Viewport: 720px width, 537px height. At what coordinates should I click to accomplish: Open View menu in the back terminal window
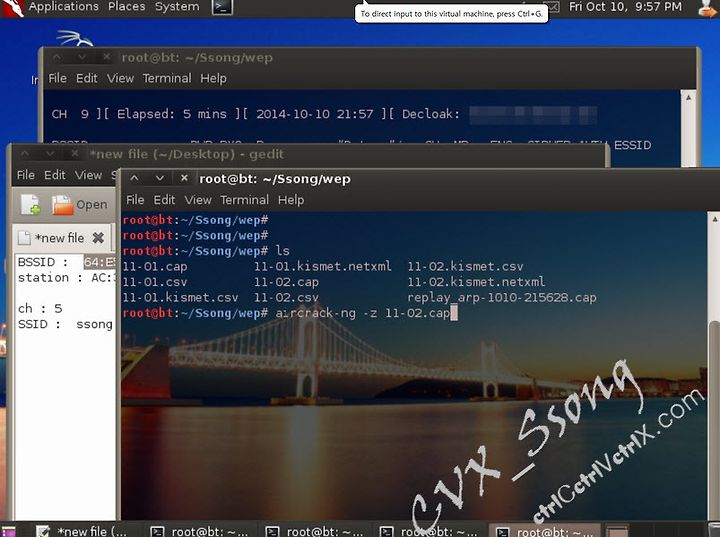120,79
